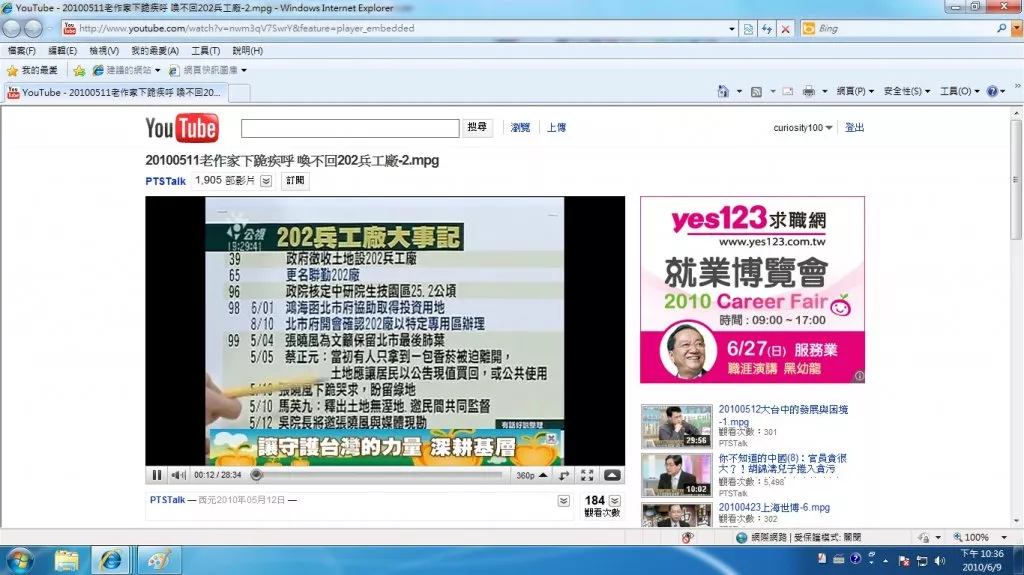Click the YouTube search input box
Image resolution: width=1024 pixels, height=575 pixels.
click(350, 128)
